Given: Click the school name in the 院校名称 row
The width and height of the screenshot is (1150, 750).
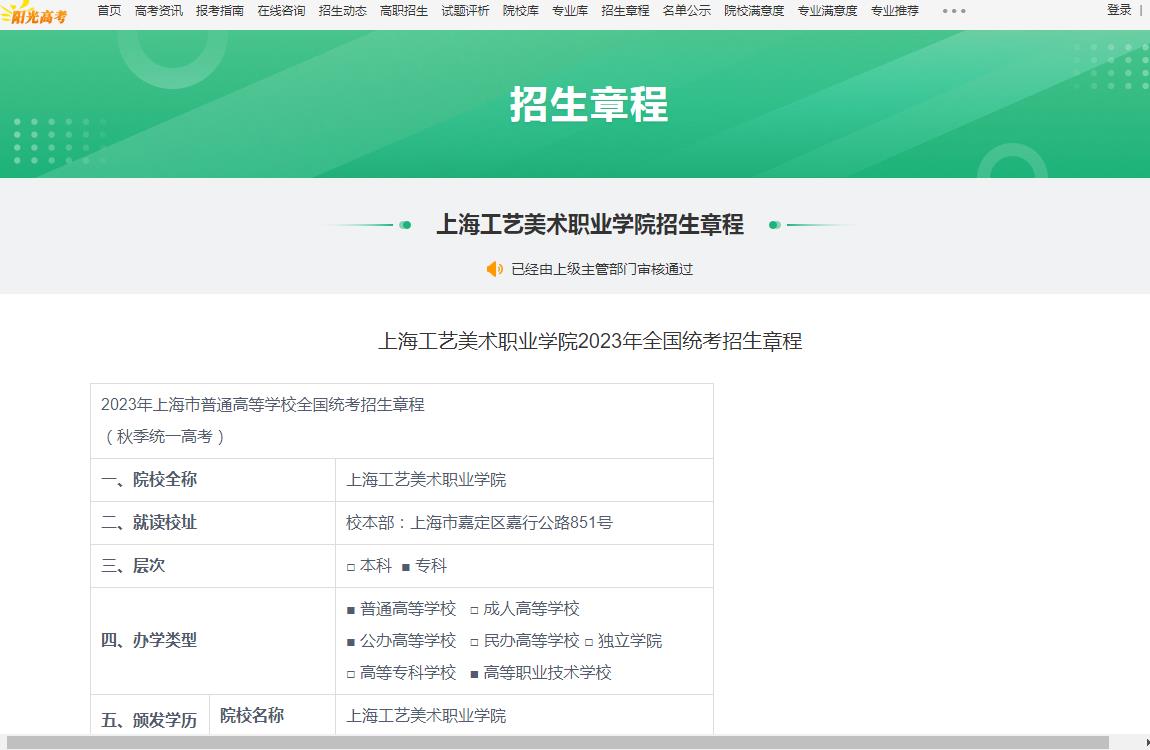Looking at the screenshot, I should (426, 716).
